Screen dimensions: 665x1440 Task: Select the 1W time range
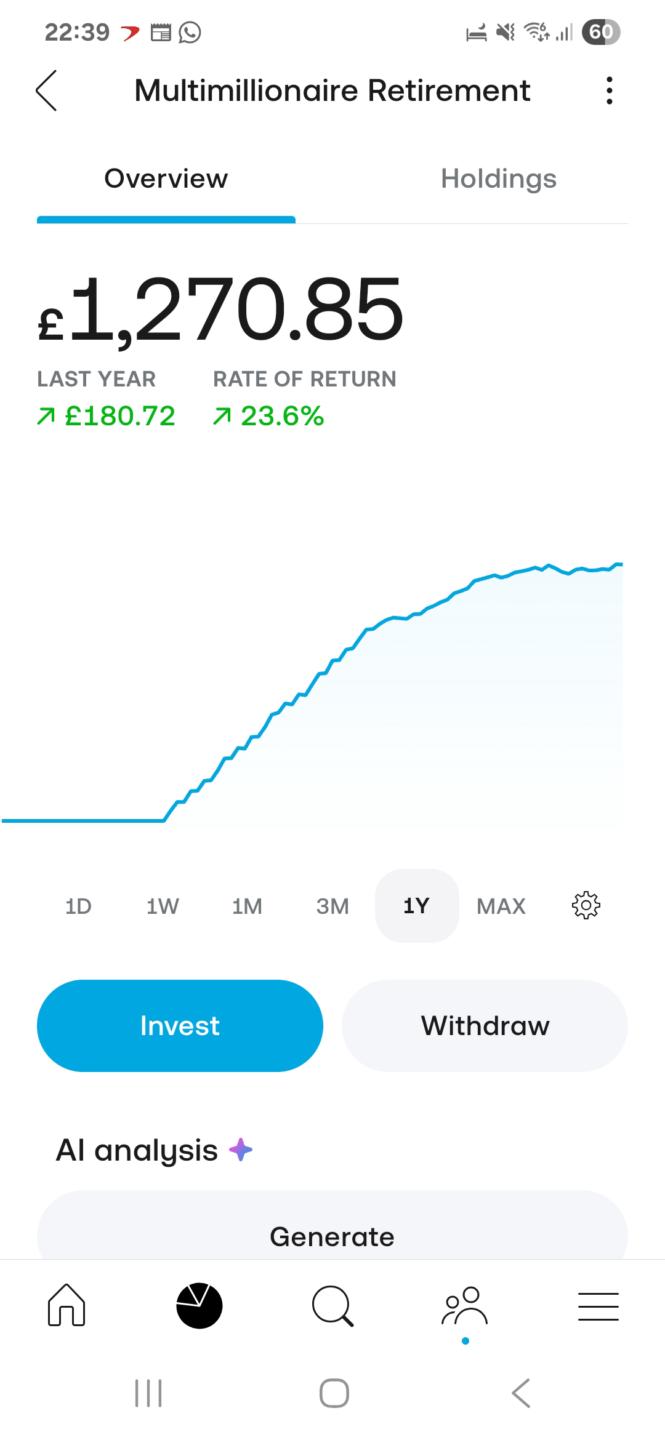tap(162, 906)
